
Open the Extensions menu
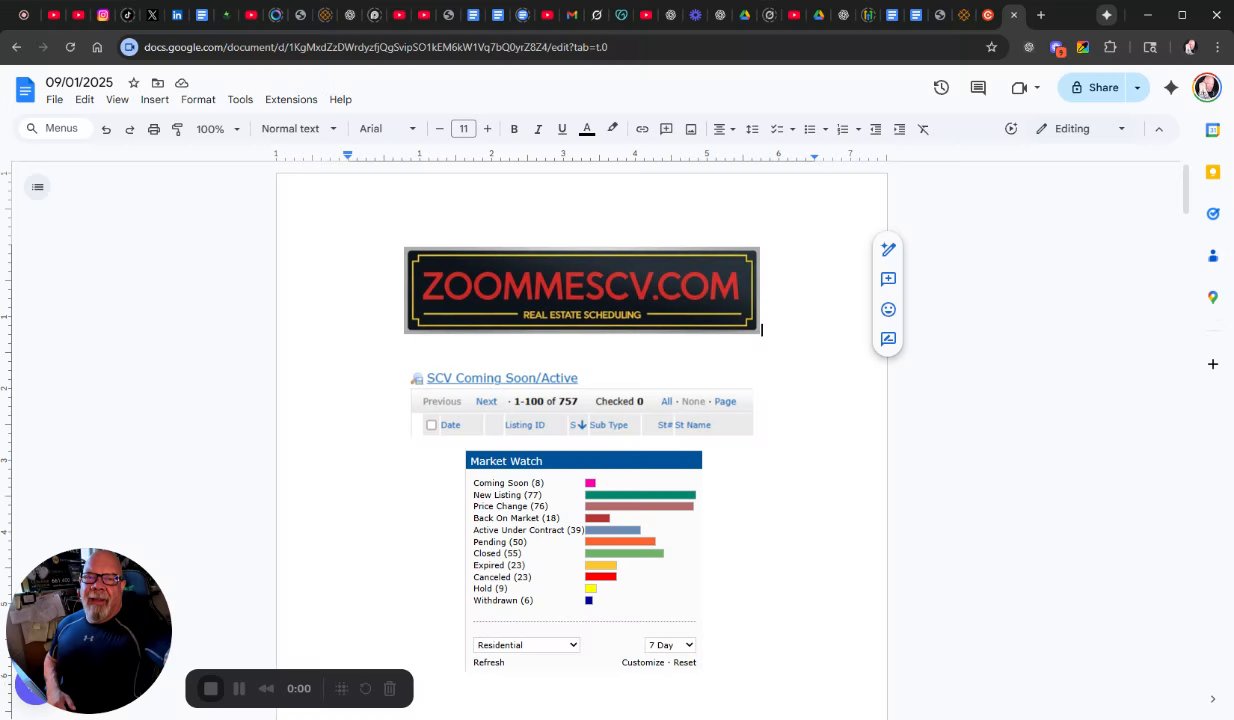(291, 100)
